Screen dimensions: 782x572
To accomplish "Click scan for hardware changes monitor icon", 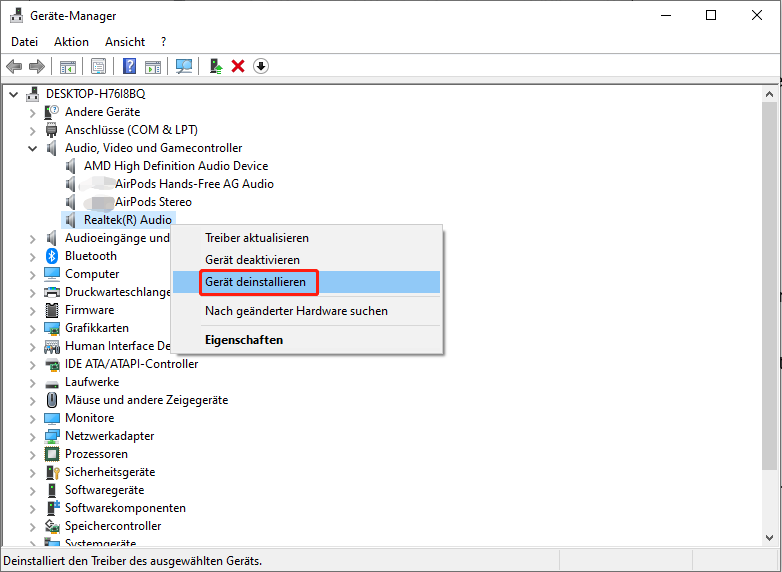I will click(x=184, y=66).
